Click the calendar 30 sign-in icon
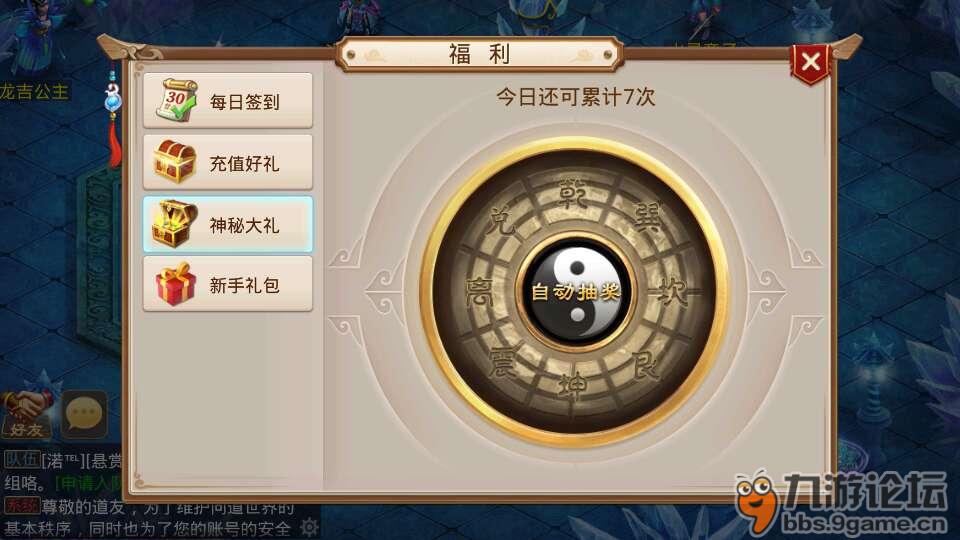960x540 pixels. (x=176, y=100)
